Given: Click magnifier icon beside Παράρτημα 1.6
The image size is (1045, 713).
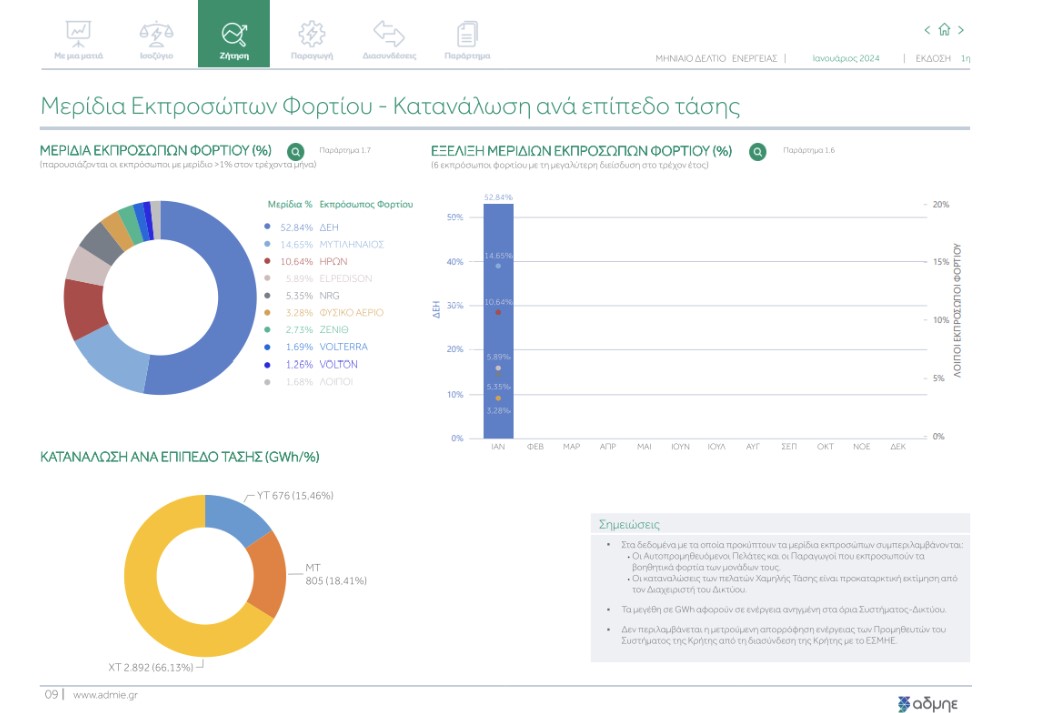Looking at the screenshot, I should pyautogui.click(x=758, y=152).
